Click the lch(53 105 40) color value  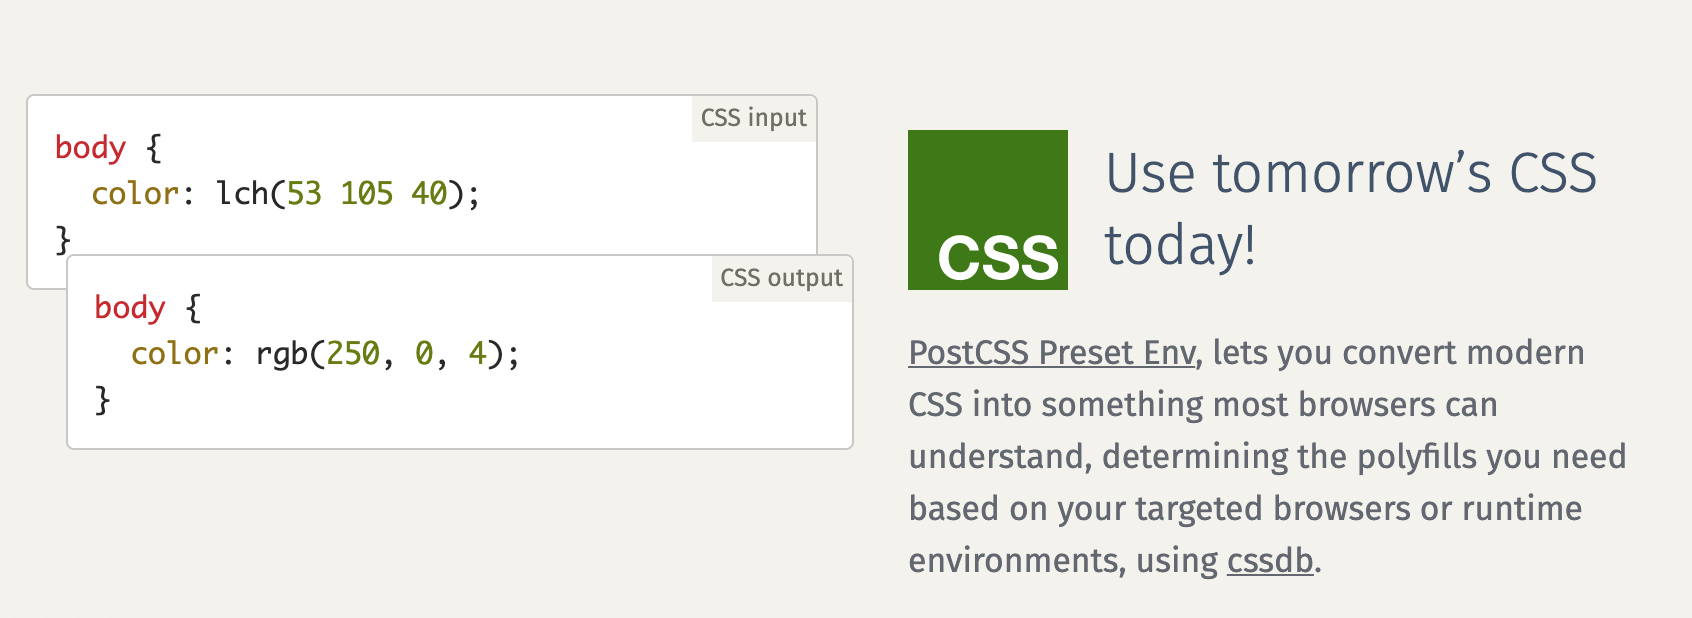click(x=347, y=193)
